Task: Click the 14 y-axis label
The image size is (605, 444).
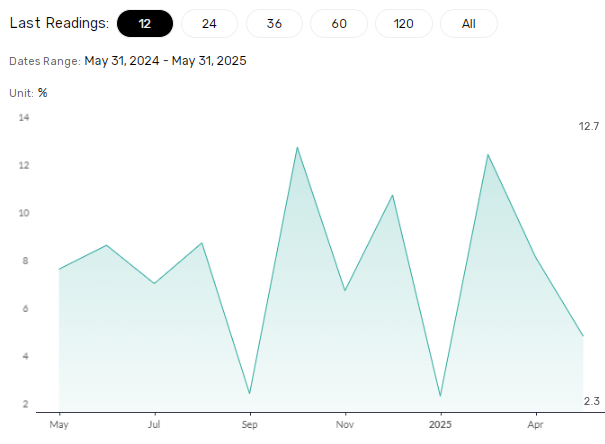Action: click(x=24, y=118)
